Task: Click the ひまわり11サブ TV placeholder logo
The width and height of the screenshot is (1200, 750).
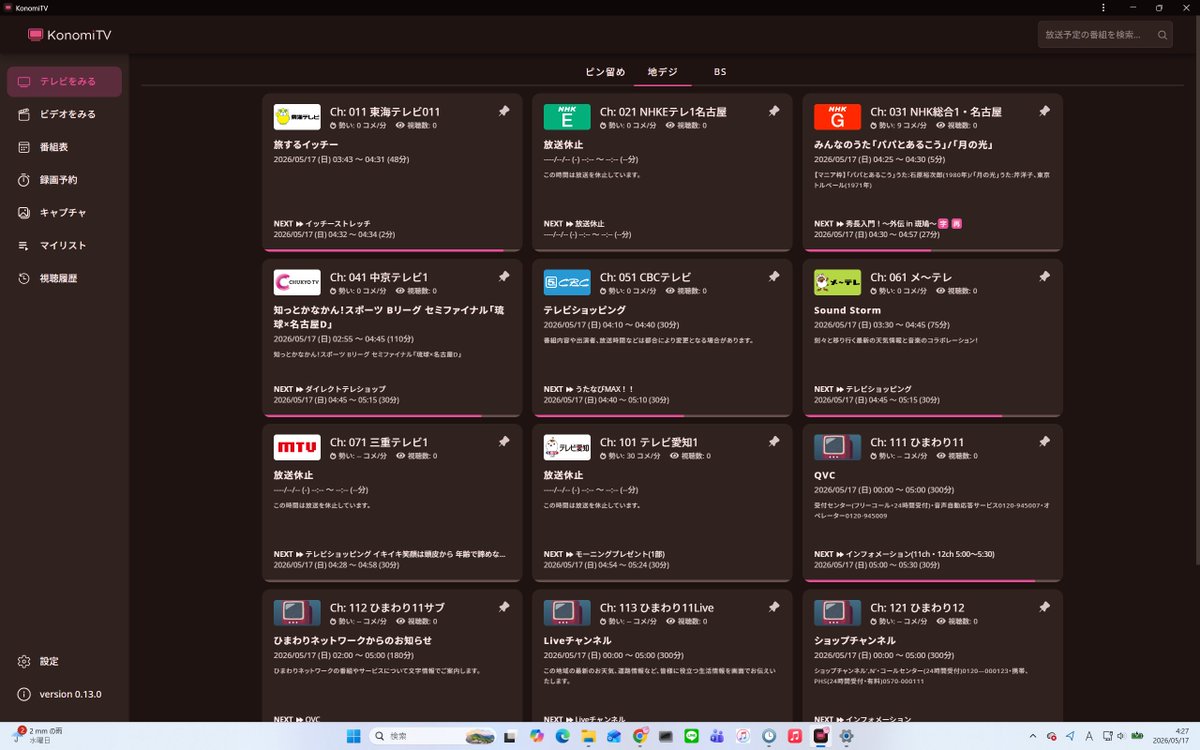Action: [297, 612]
